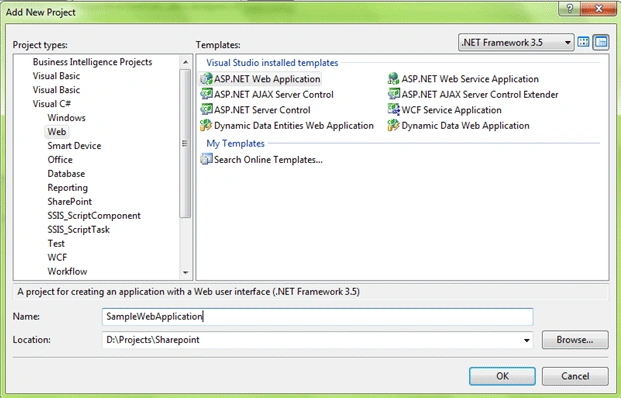Open the Location path dropdown arrow
Viewport: 621px width, 398px height.
pyautogui.click(x=526, y=340)
